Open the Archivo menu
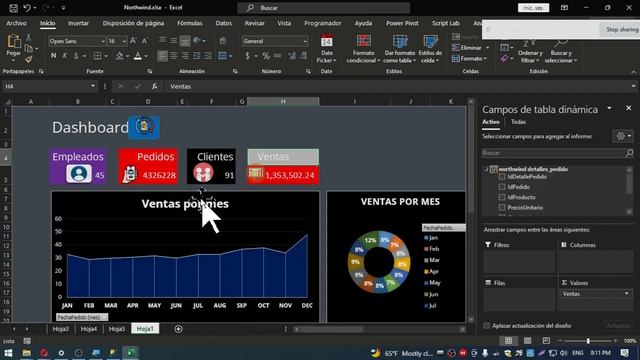The width and height of the screenshot is (640, 360). [x=16, y=23]
